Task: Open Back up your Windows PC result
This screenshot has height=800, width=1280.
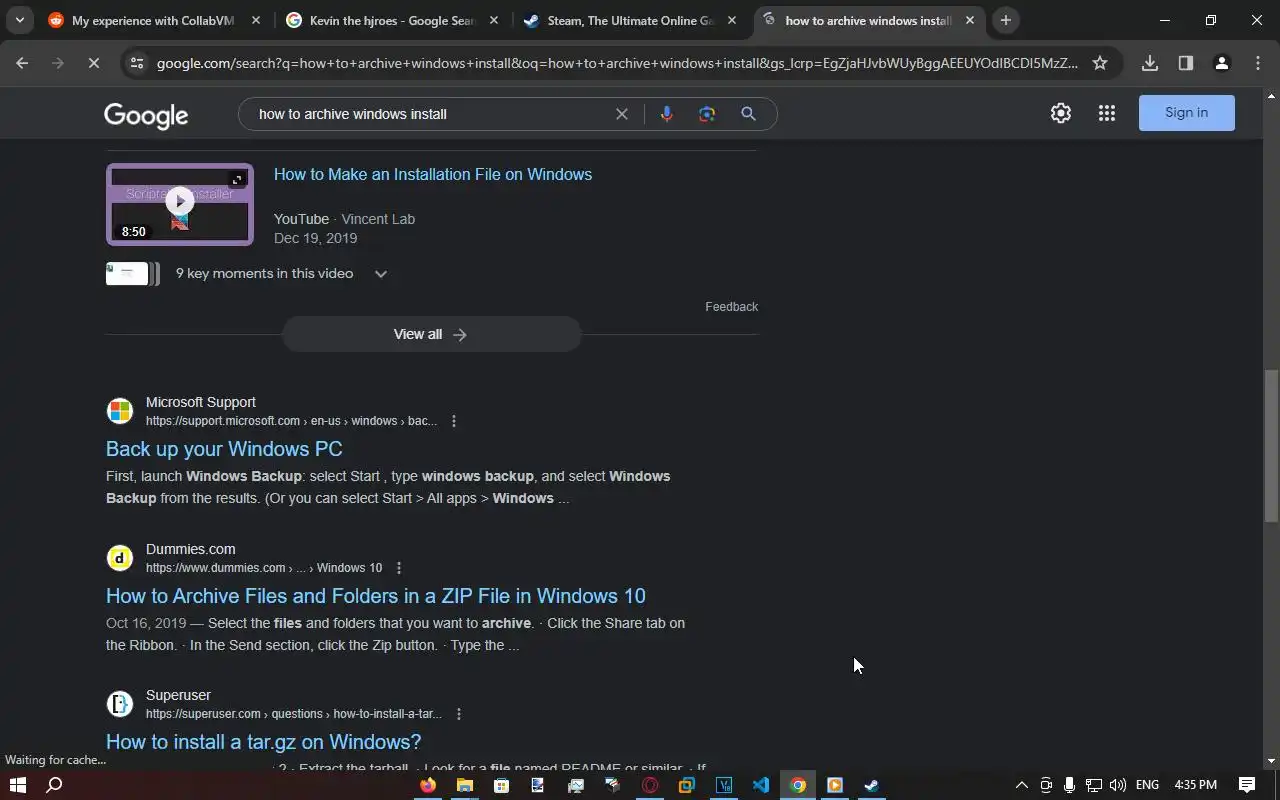Action: (224, 449)
